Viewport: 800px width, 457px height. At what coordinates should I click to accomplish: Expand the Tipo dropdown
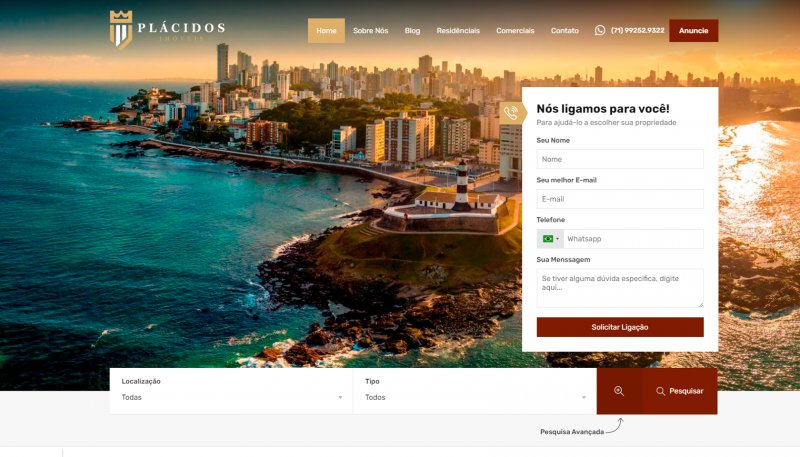475,397
